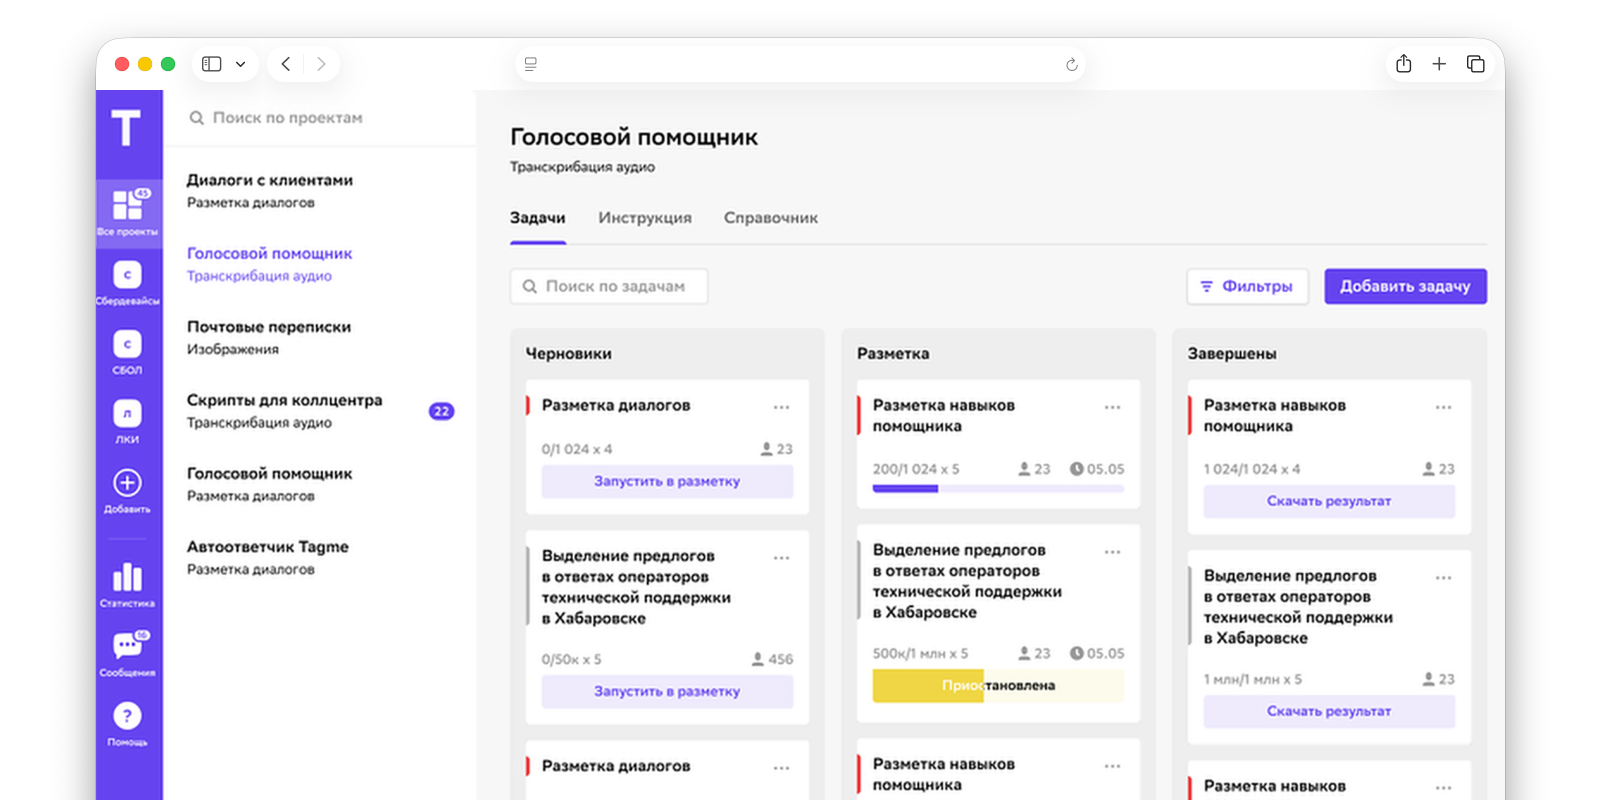The width and height of the screenshot is (1600, 800).
Task: Select the Скрипты для коллцентра project
Action: 320,411
